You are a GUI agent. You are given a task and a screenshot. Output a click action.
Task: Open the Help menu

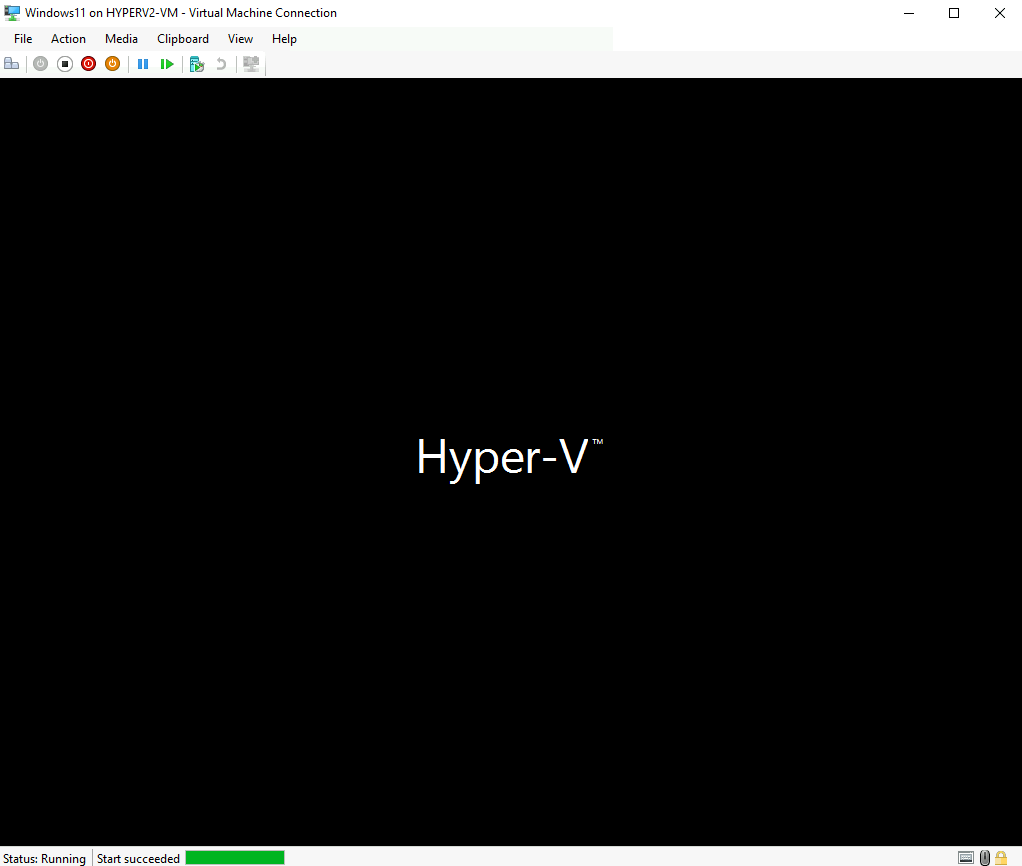point(284,39)
